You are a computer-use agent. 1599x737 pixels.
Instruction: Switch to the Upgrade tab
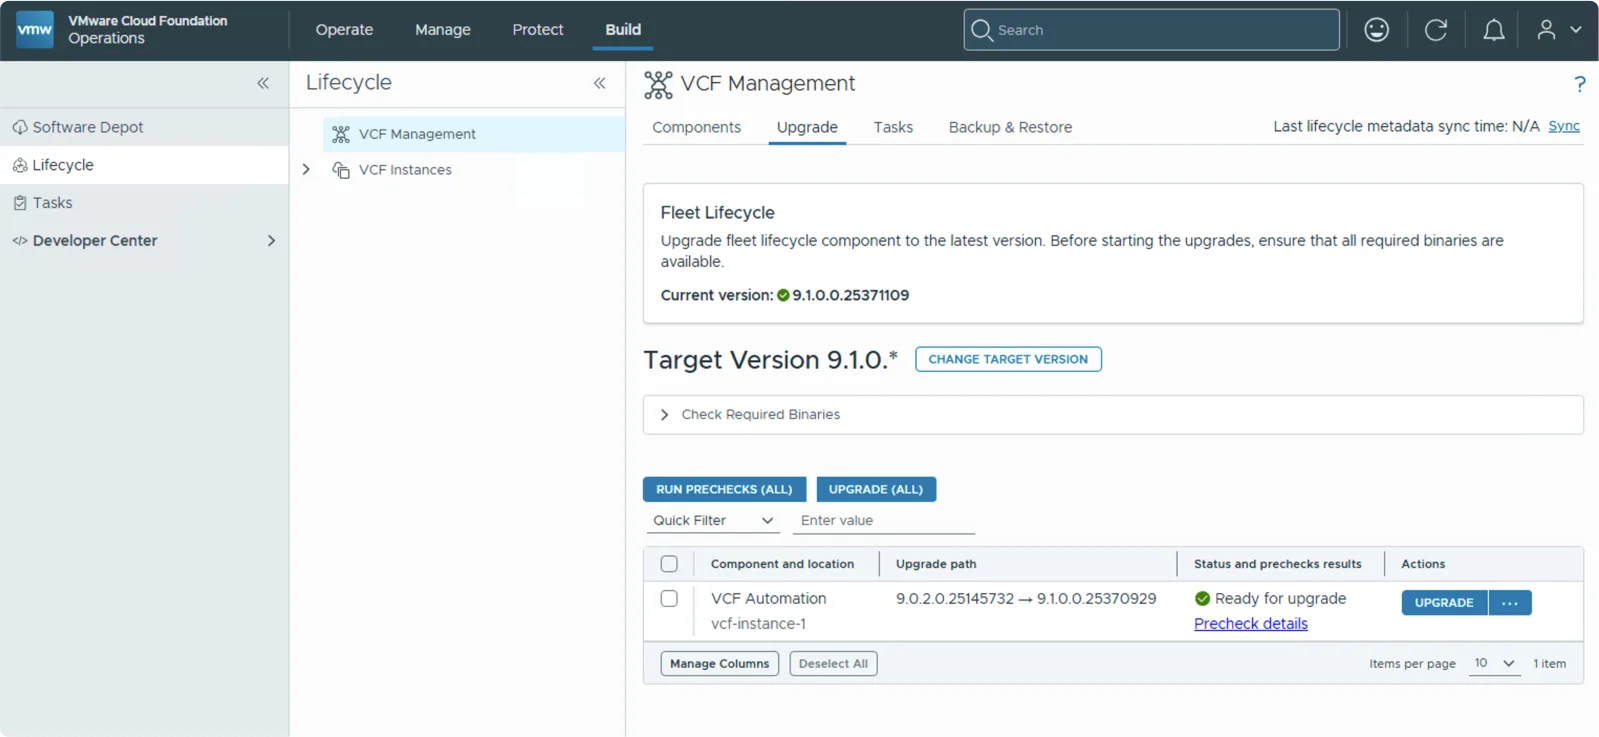pos(807,127)
